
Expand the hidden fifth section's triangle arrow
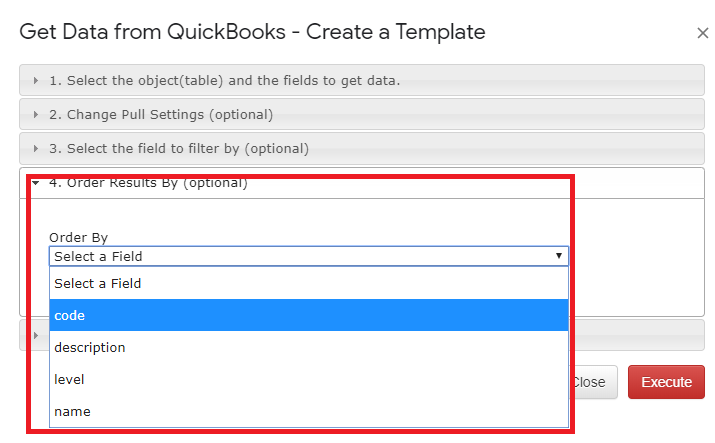pyautogui.click(x=36, y=335)
